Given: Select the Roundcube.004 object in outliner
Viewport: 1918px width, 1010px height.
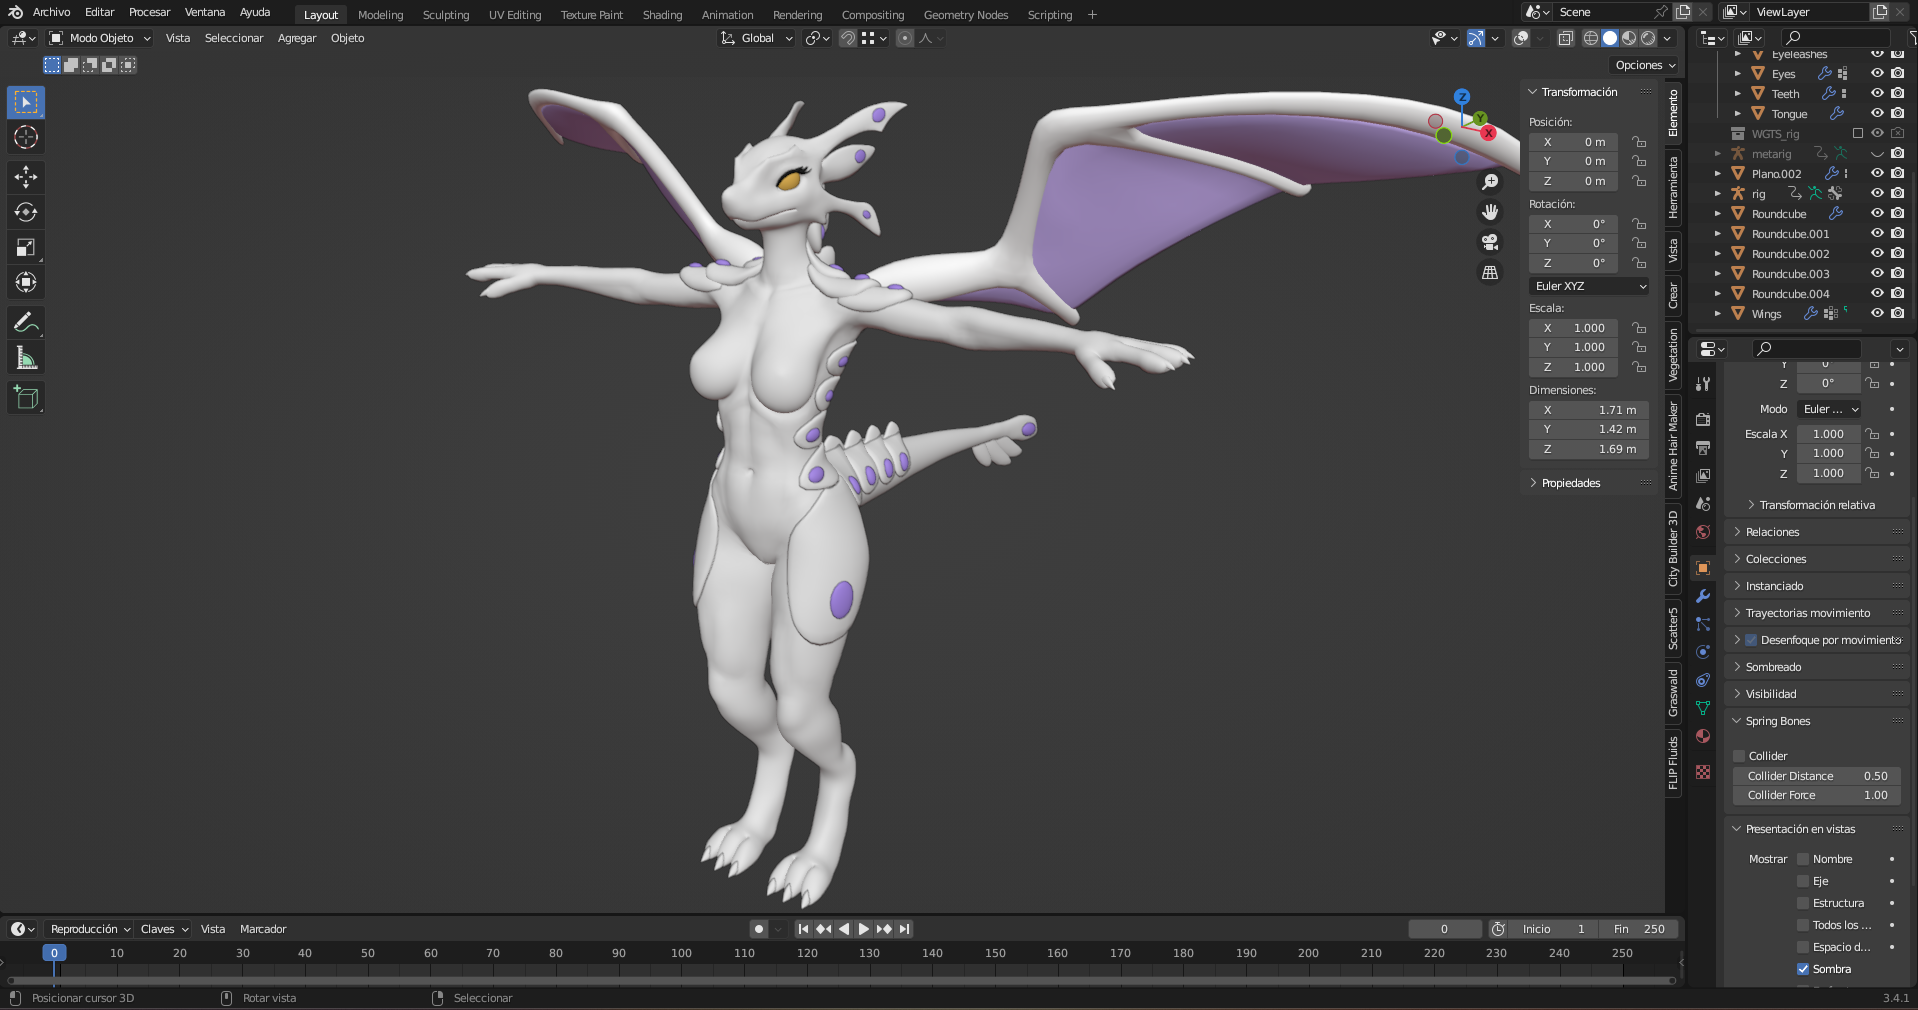Looking at the screenshot, I should pyautogui.click(x=1790, y=294).
